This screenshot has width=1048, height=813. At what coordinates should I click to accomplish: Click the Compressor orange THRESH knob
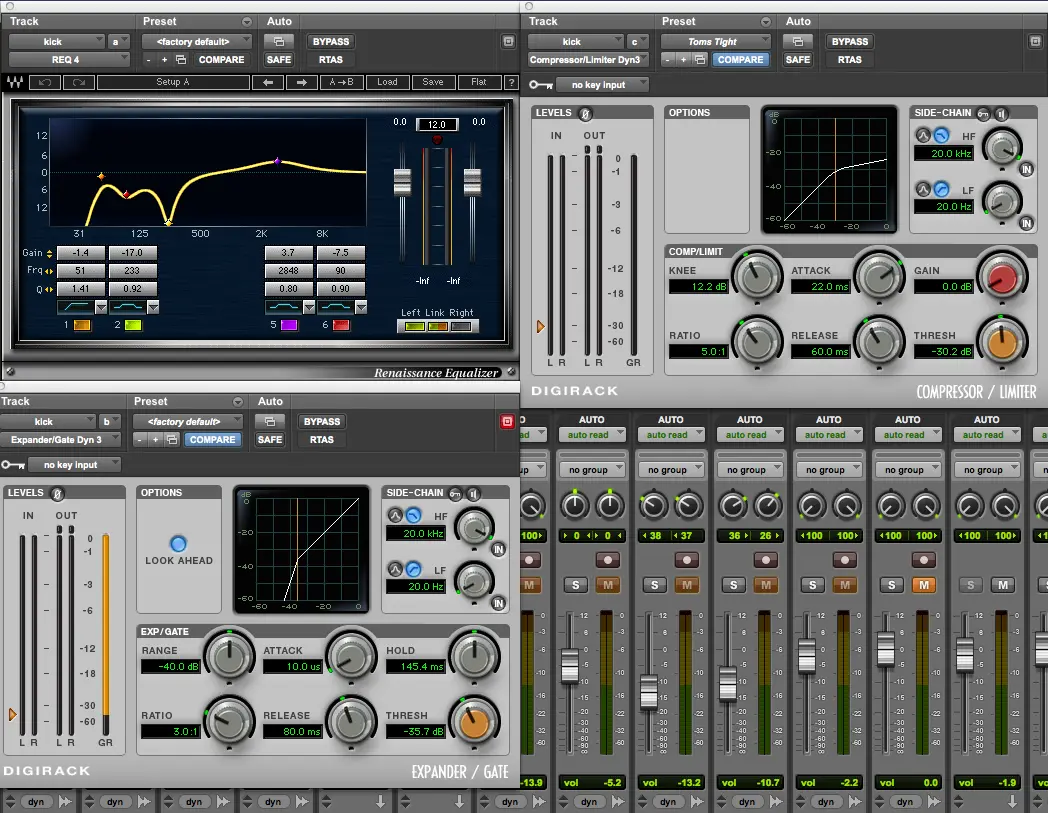[x=1002, y=342]
